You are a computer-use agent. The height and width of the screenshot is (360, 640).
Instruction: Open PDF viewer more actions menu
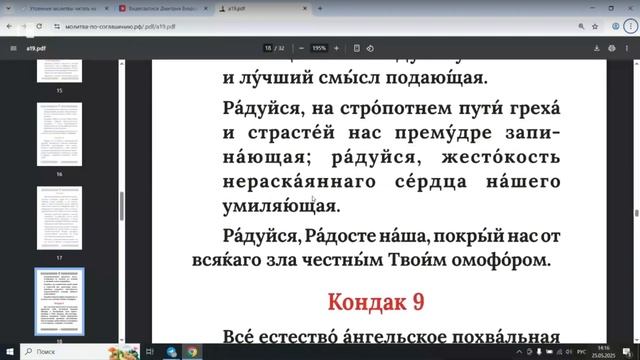click(x=627, y=48)
